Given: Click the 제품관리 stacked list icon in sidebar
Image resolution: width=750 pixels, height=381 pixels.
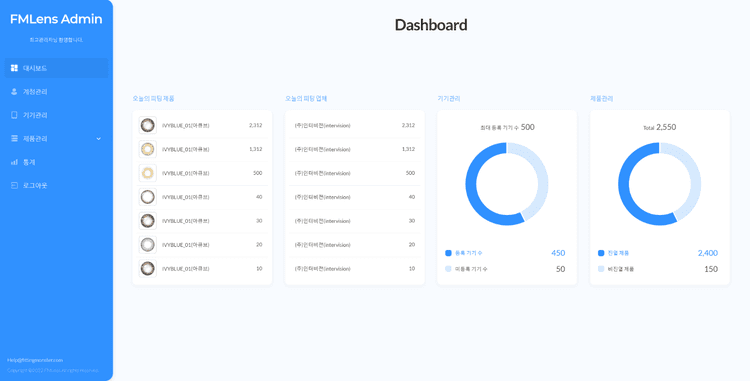Looking at the screenshot, I should pos(14,139).
